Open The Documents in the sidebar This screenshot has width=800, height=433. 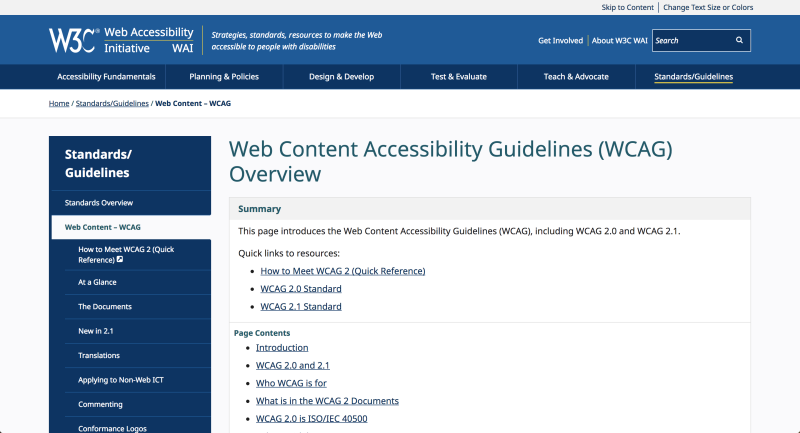[138, 307]
